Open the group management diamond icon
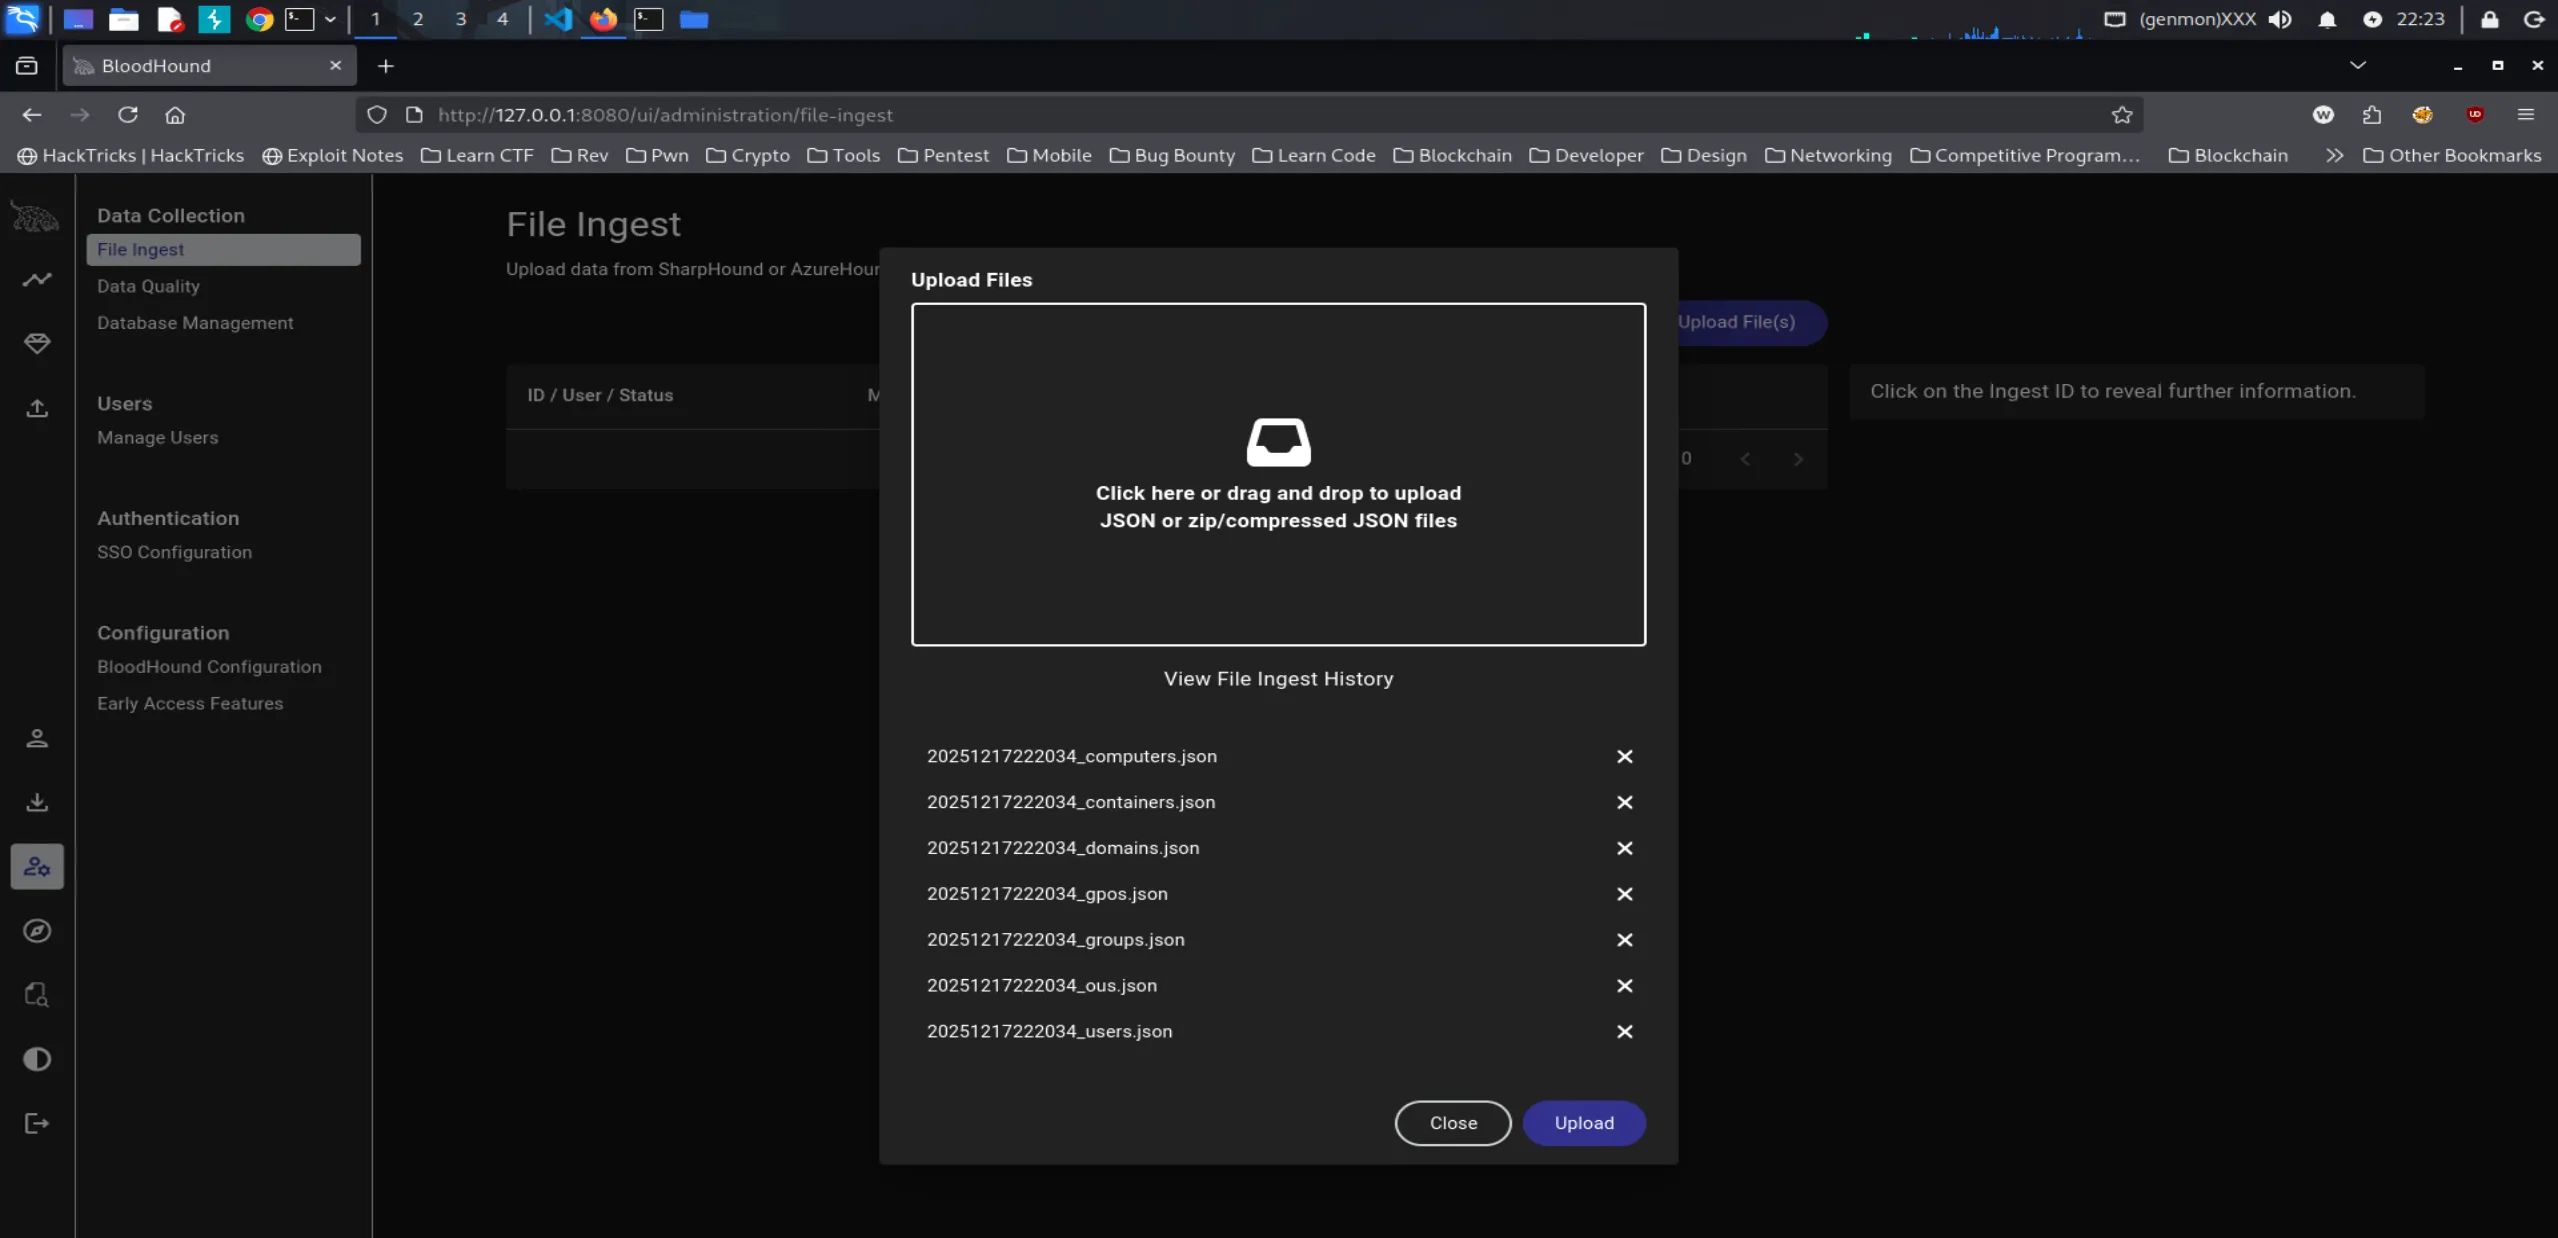This screenshot has width=2558, height=1238. pos(37,344)
